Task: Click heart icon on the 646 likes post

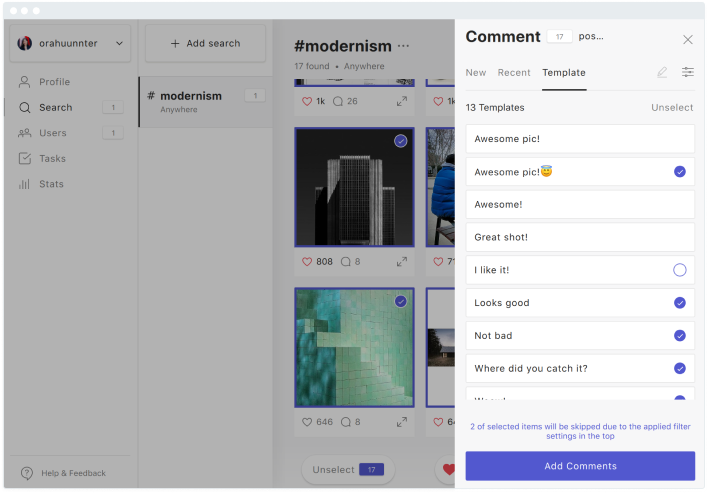Action: point(307,422)
